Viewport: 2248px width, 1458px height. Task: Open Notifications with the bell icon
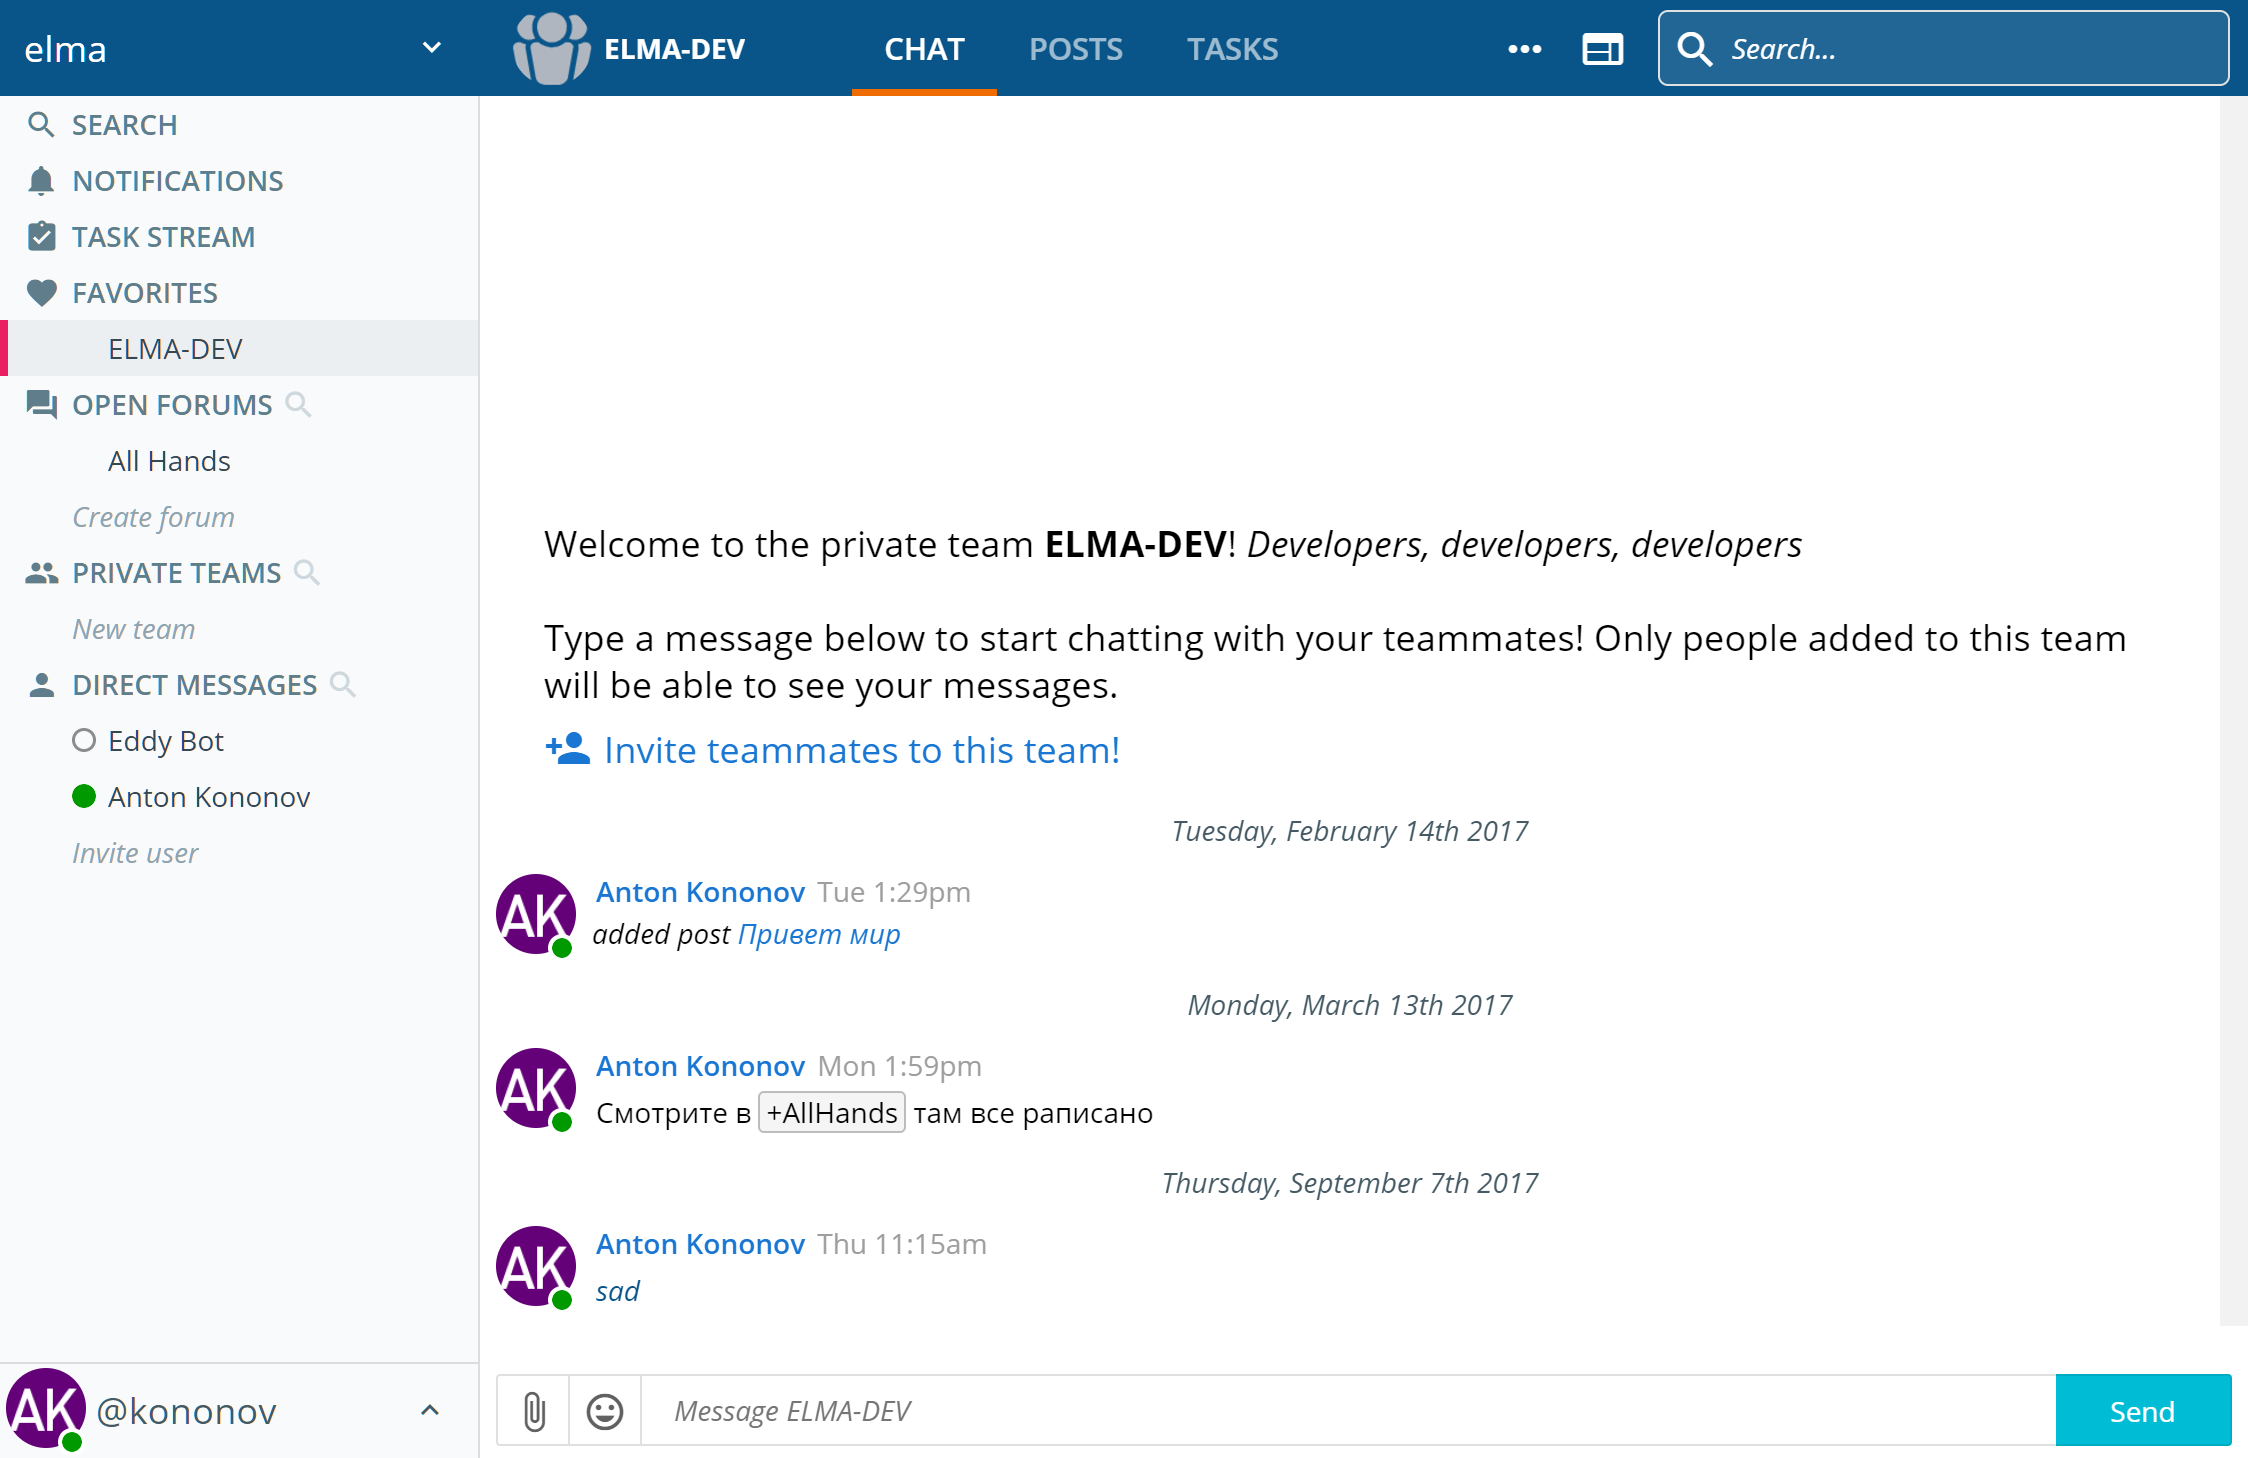click(41, 181)
